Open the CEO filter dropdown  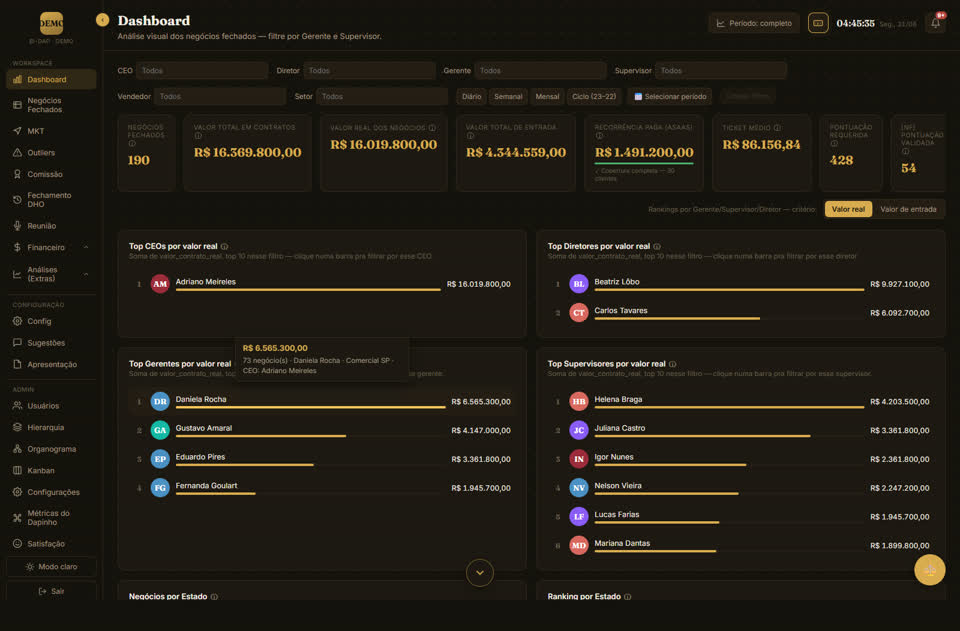click(202, 70)
